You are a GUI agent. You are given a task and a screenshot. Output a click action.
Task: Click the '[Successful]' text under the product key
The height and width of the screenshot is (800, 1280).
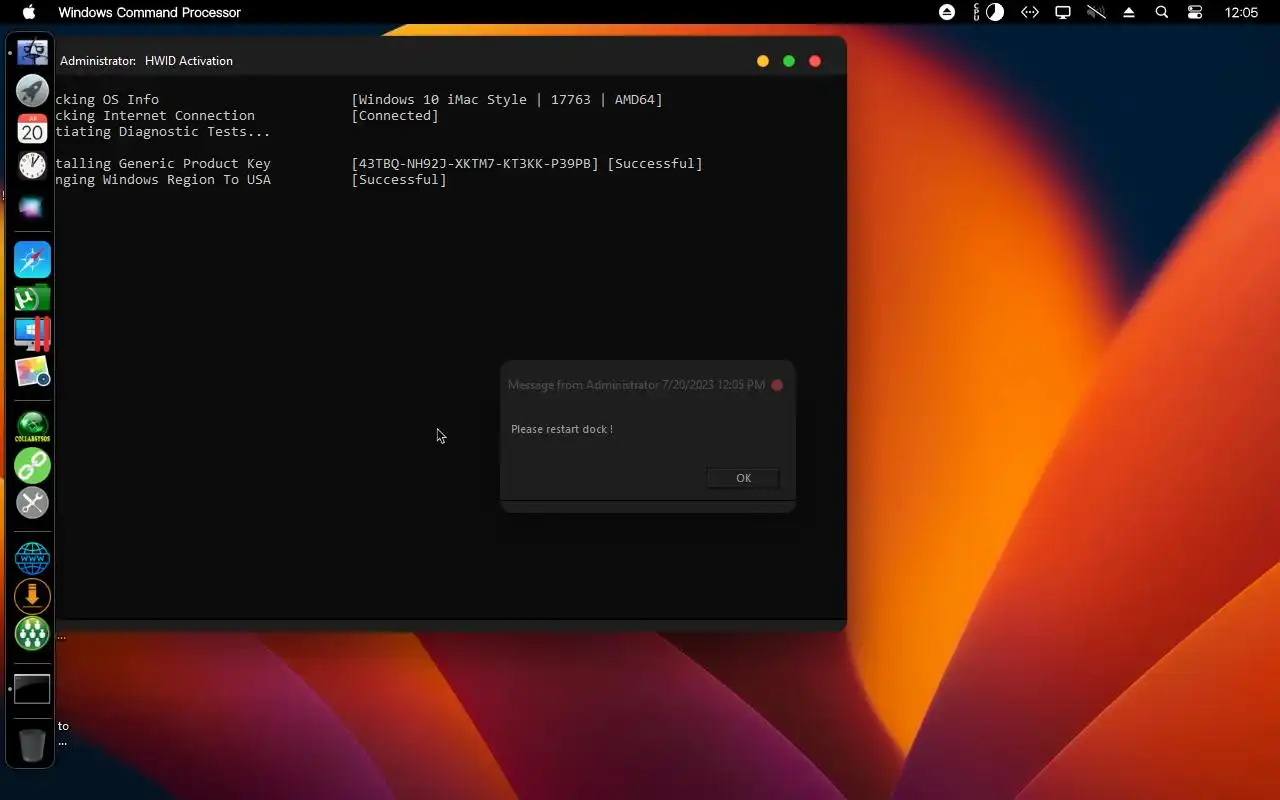tap(399, 179)
